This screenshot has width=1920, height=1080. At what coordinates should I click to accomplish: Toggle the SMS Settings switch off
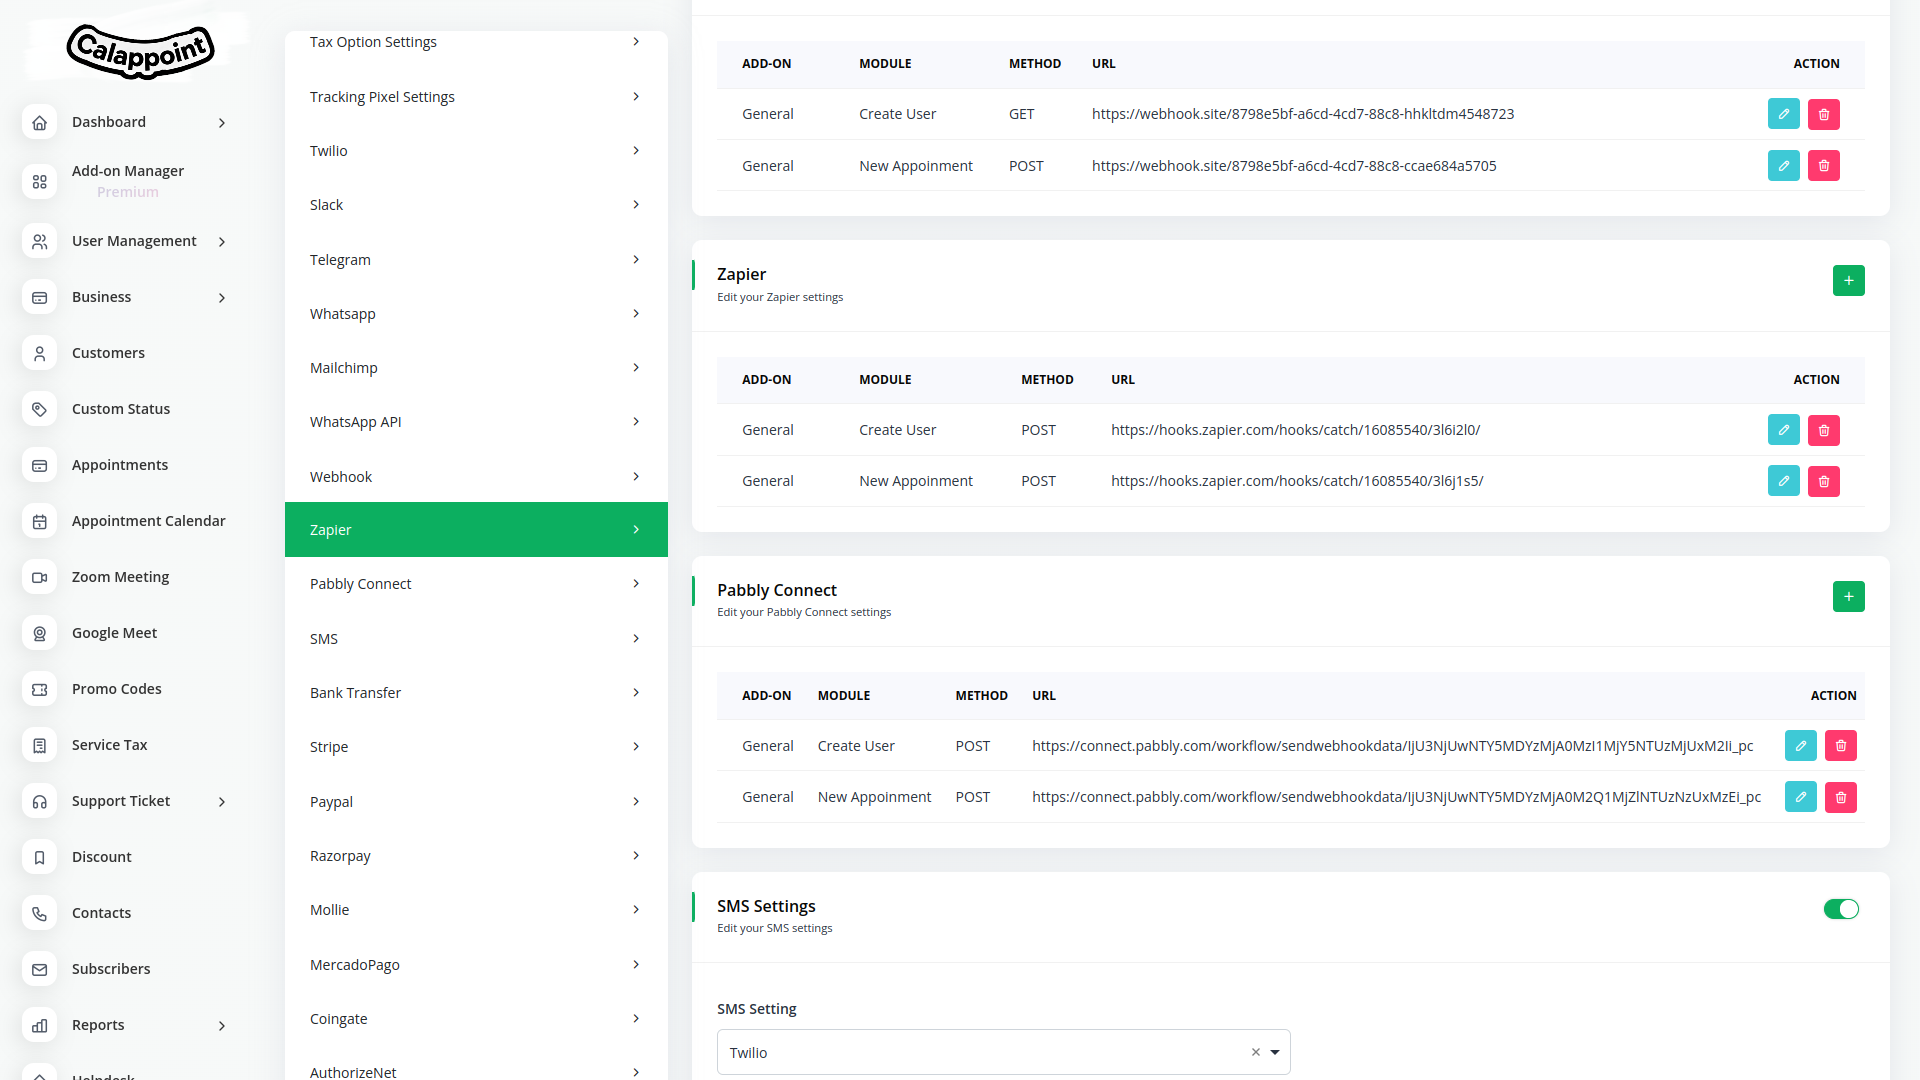tap(1840, 909)
